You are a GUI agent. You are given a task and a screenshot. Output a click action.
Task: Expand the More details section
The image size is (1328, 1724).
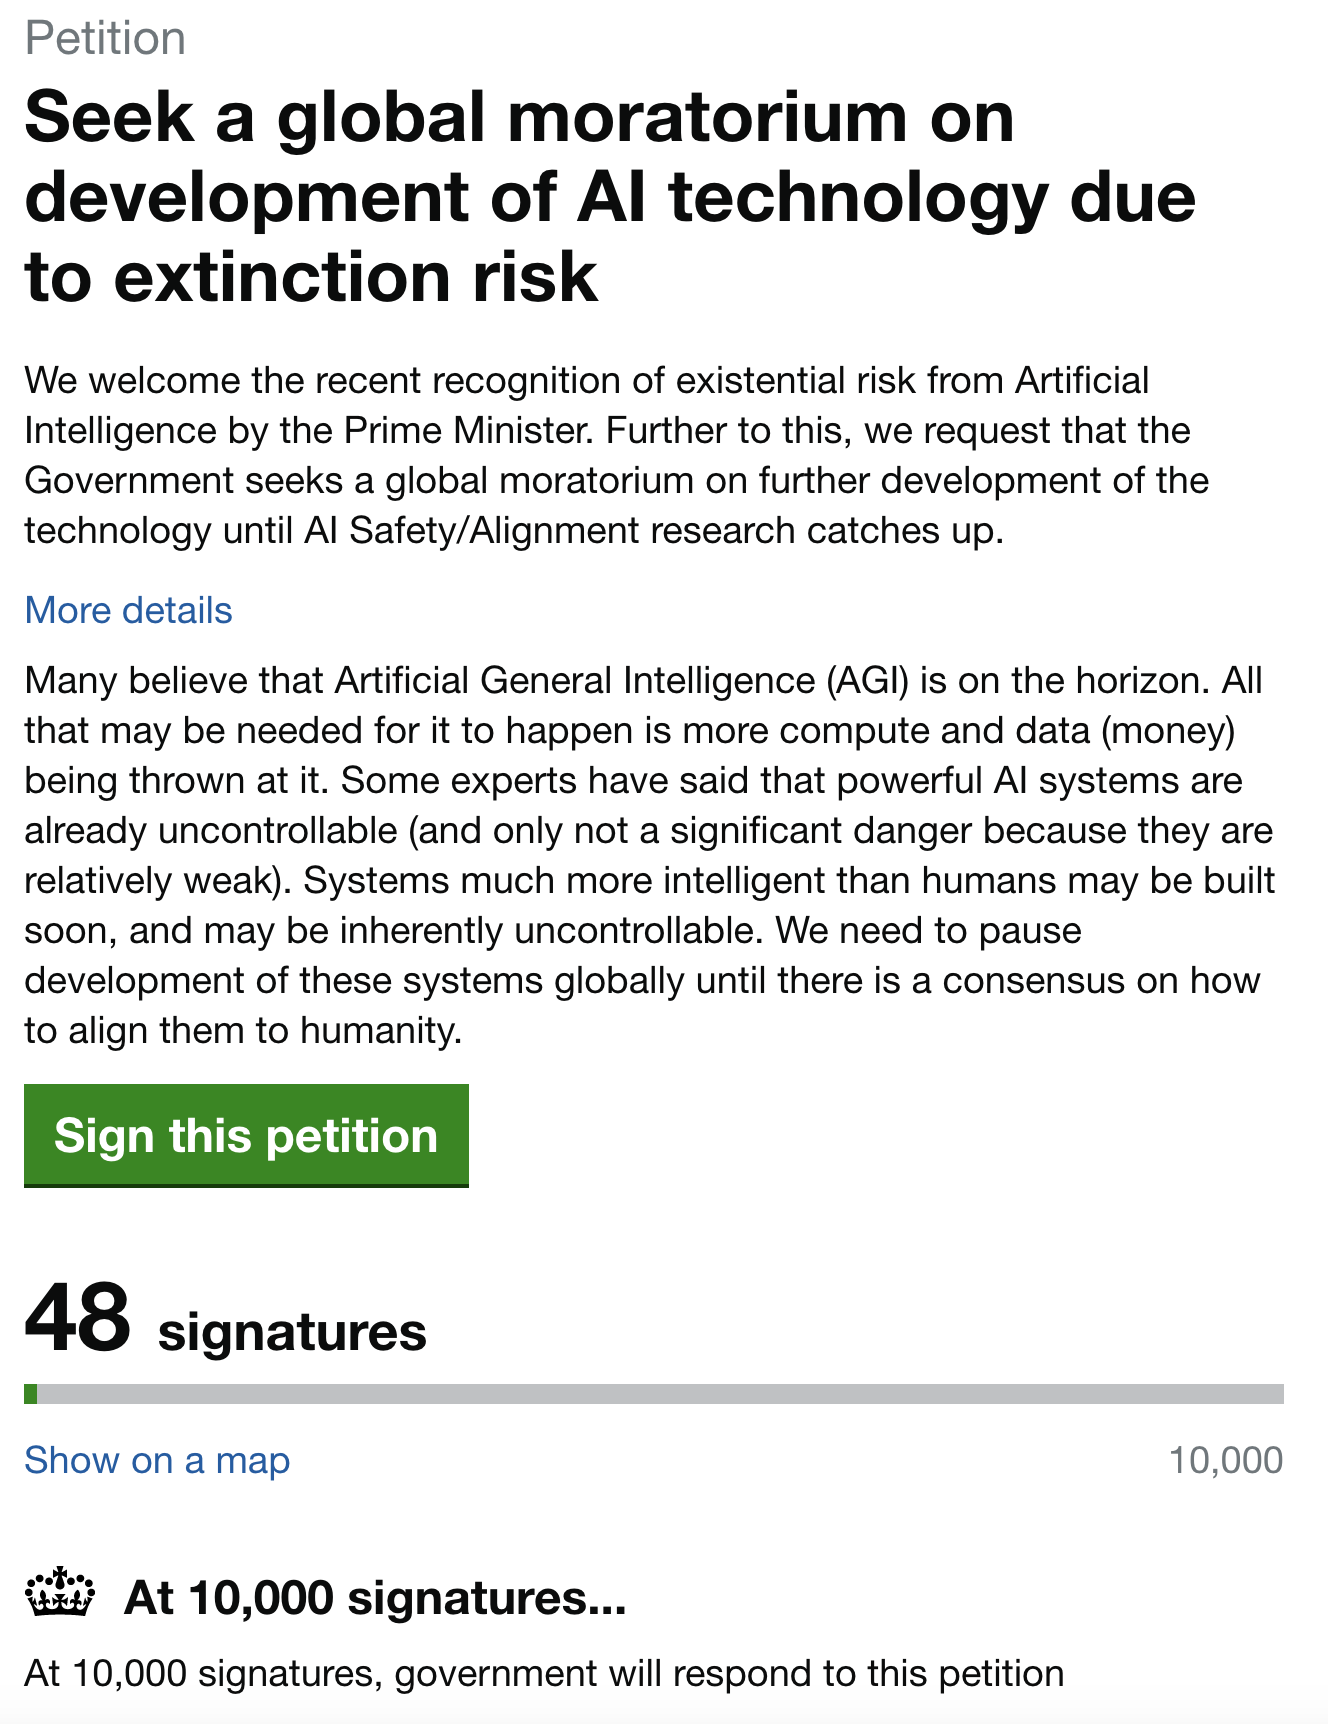tap(128, 610)
